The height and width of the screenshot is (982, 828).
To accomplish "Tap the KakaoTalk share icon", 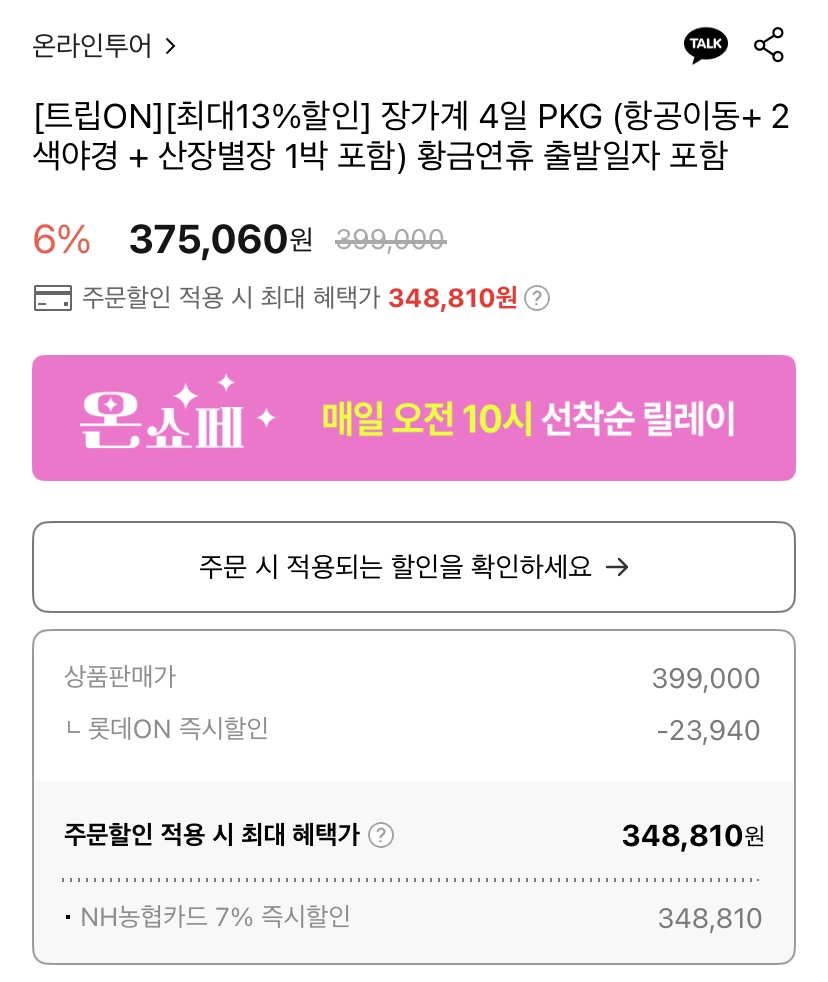I will click(x=706, y=45).
